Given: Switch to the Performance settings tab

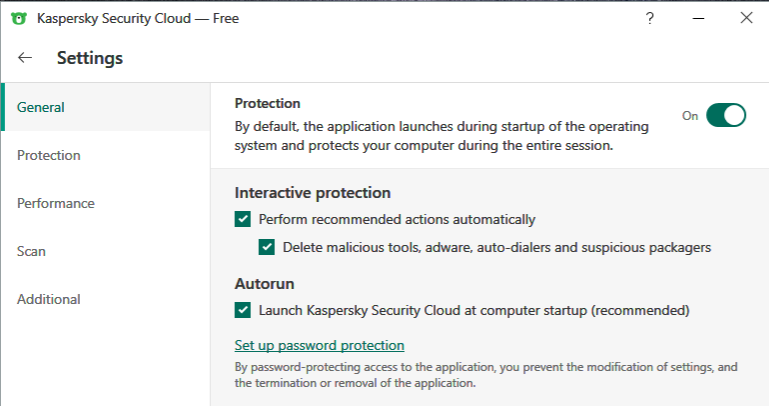Looking at the screenshot, I should pyautogui.click(x=56, y=203).
